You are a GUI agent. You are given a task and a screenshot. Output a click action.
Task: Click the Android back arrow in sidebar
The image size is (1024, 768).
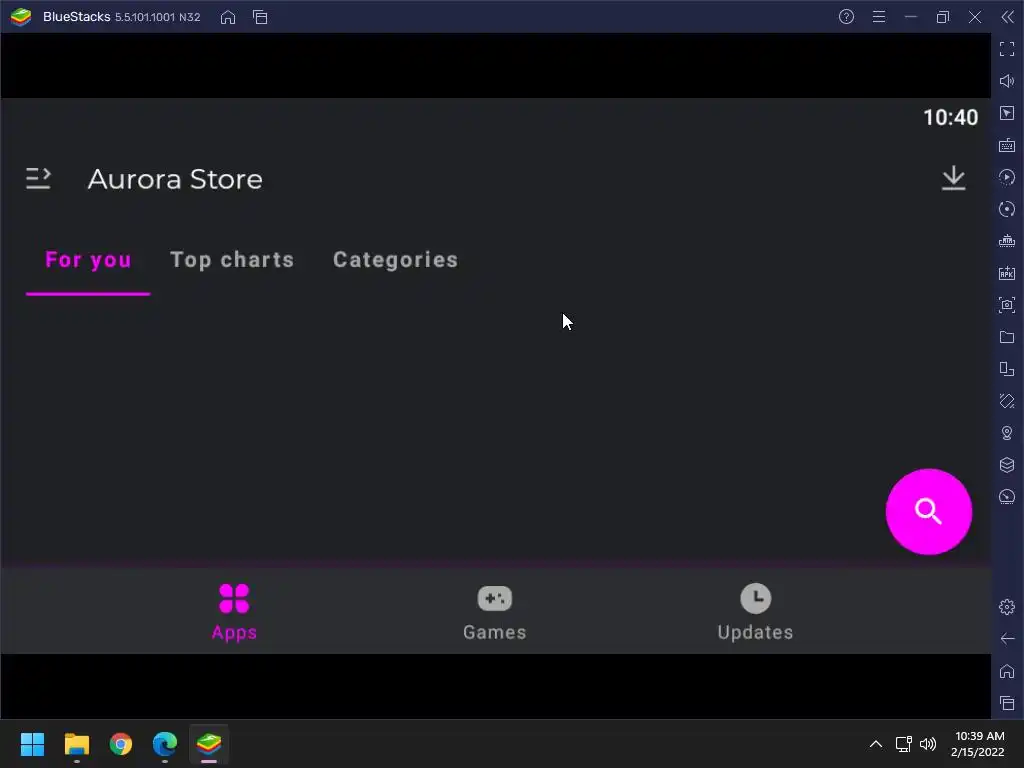tap(1007, 639)
